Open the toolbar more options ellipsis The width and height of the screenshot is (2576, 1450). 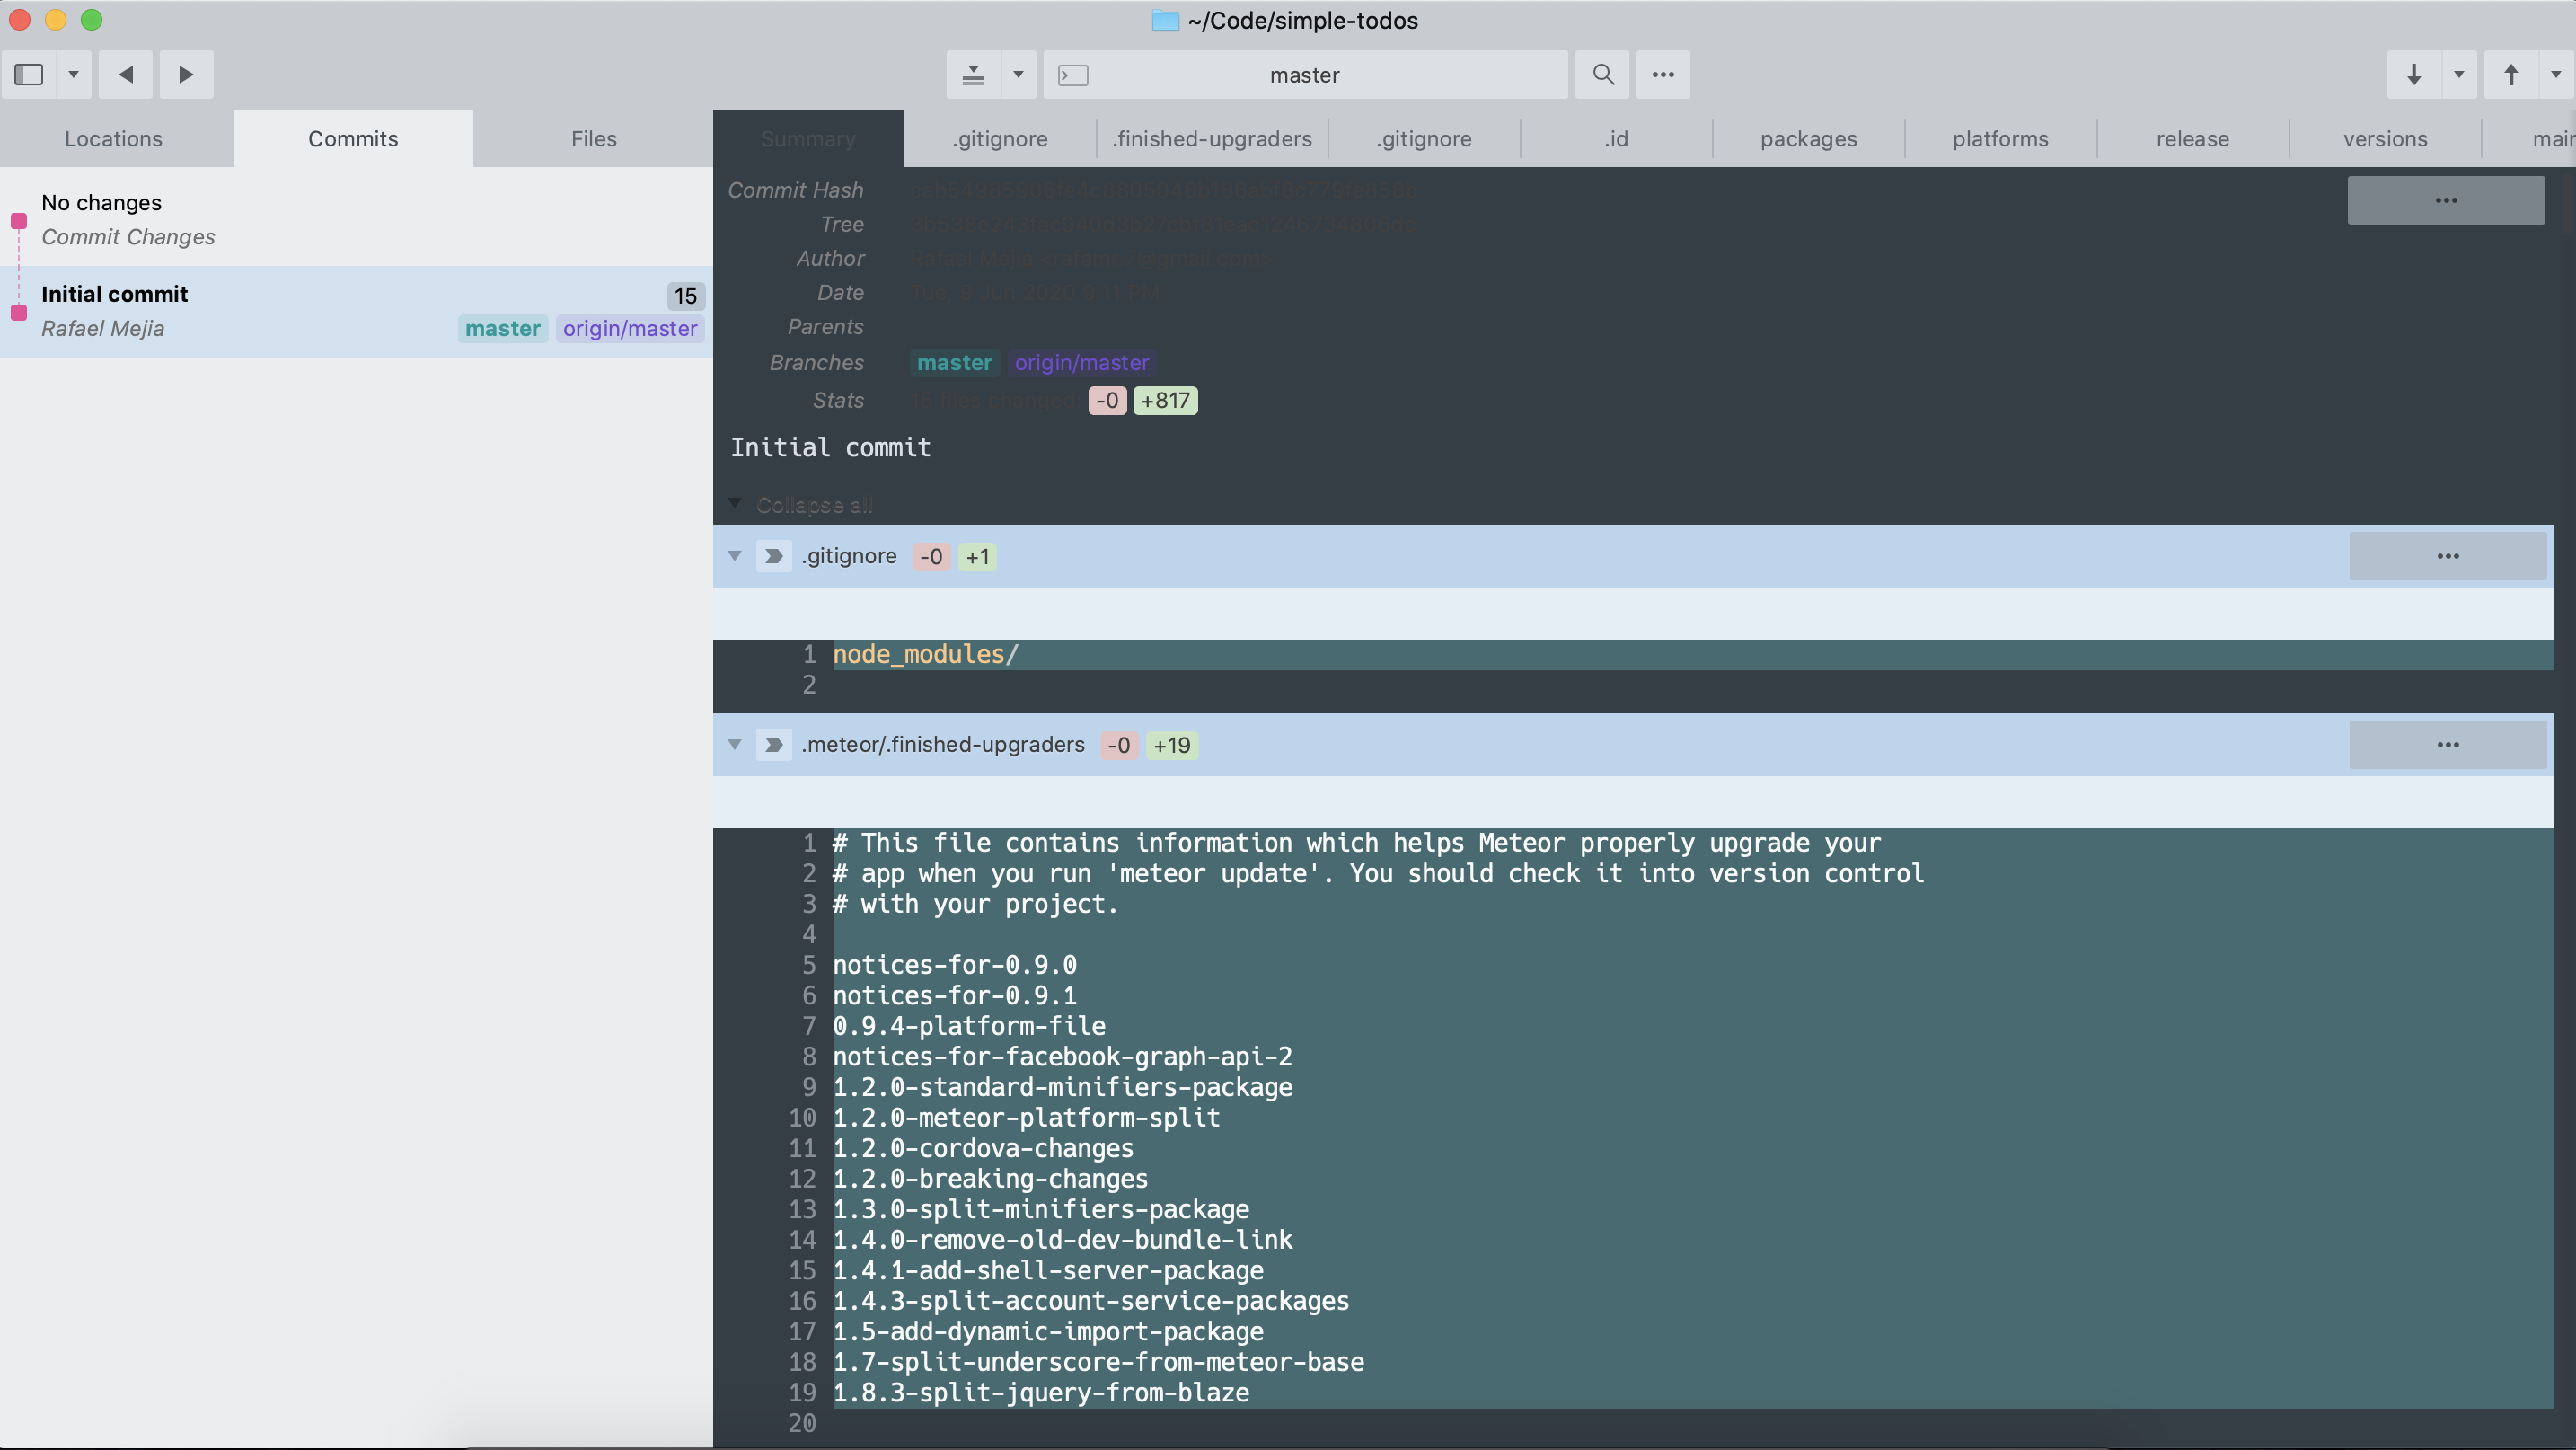[x=1663, y=75]
